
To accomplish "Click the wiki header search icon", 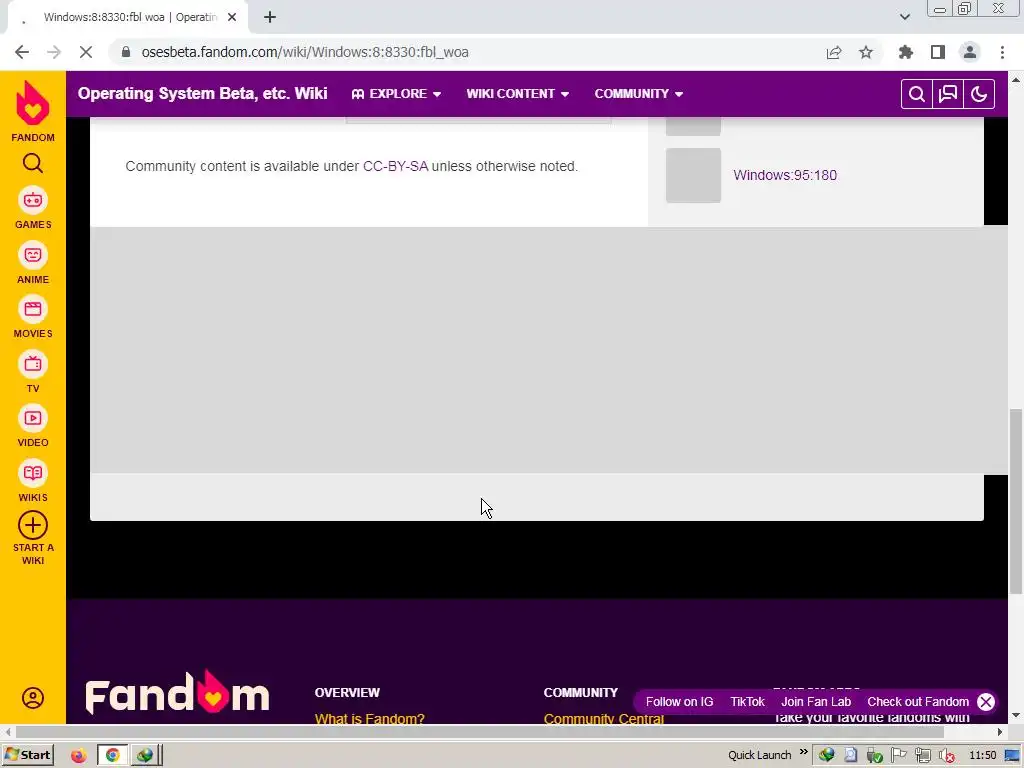I will pos(916,94).
